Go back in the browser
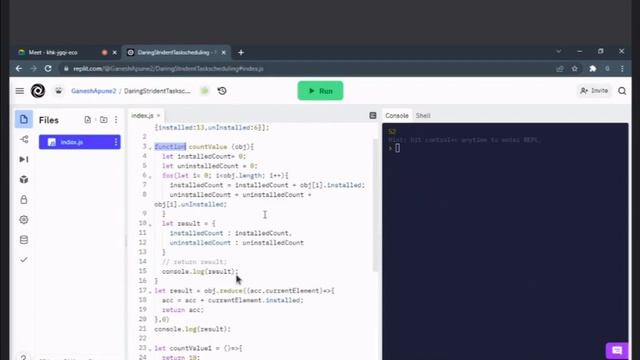Image resolution: width=640 pixels, height=360 pixels. (19, 69)
